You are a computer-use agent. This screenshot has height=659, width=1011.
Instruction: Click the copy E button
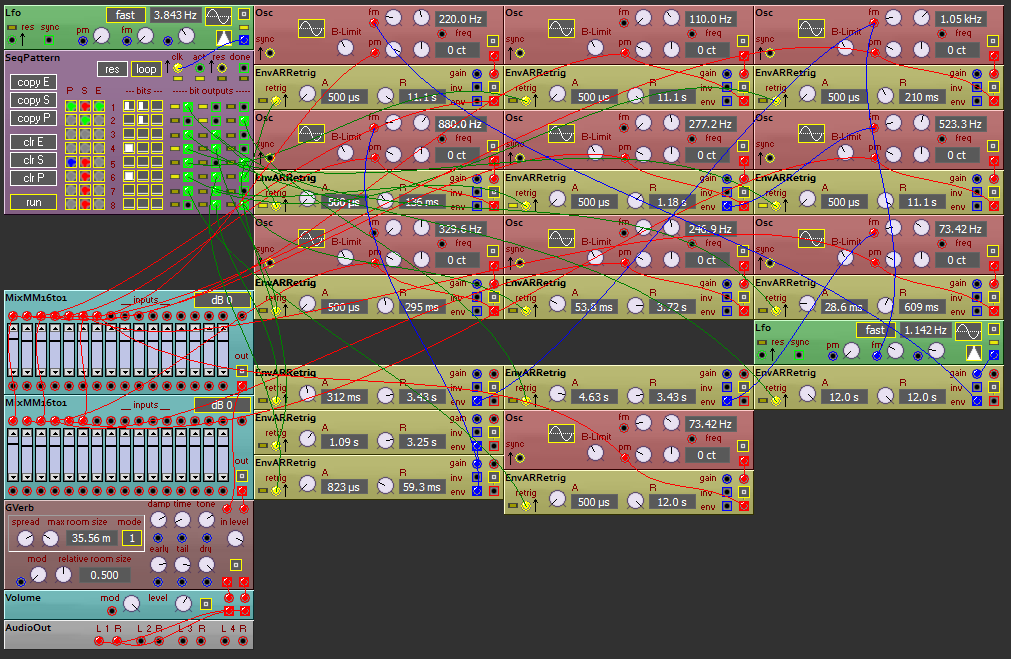click(x=34, y=82)
